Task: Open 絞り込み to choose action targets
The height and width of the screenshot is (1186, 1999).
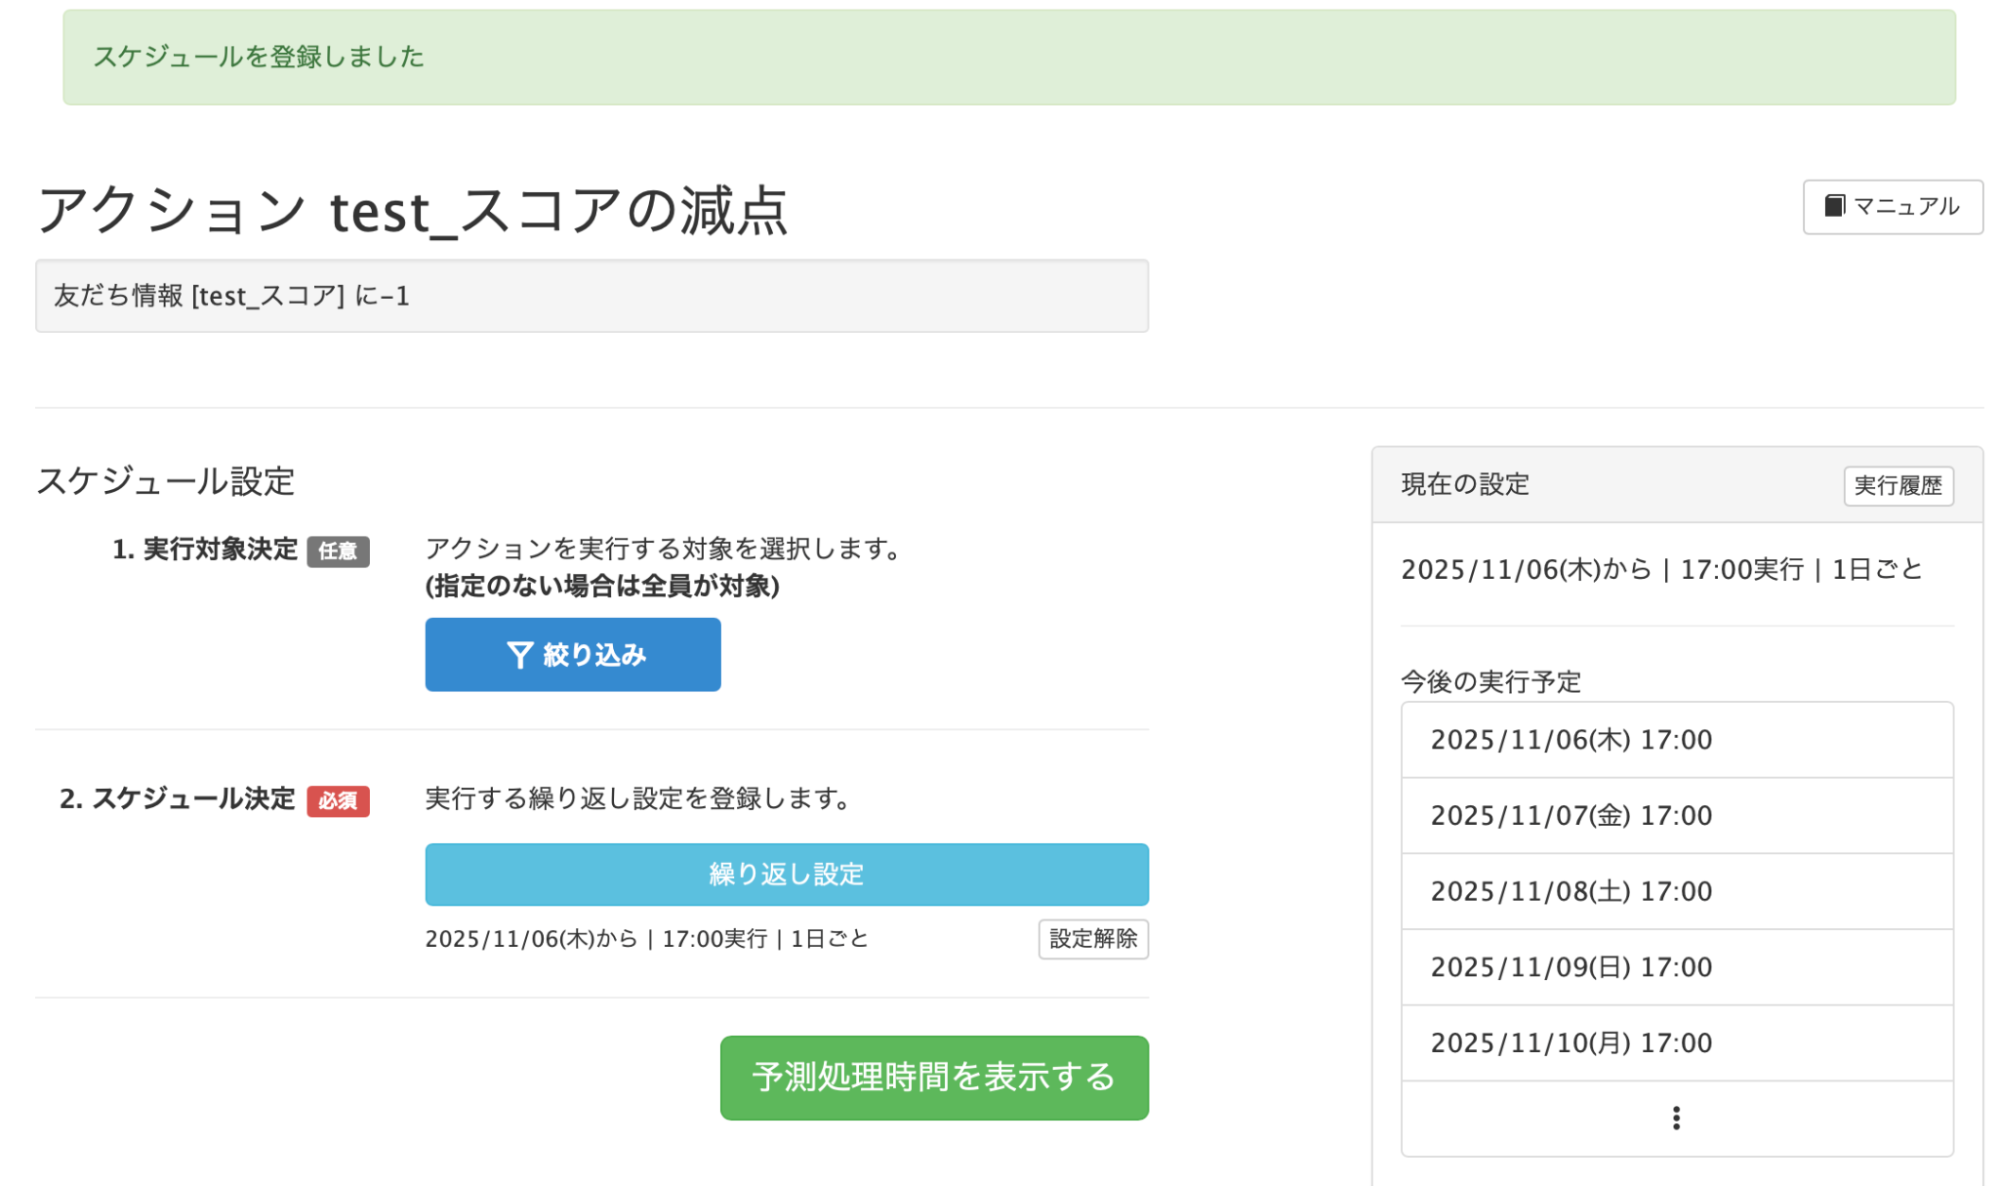Action: point(572,654)
